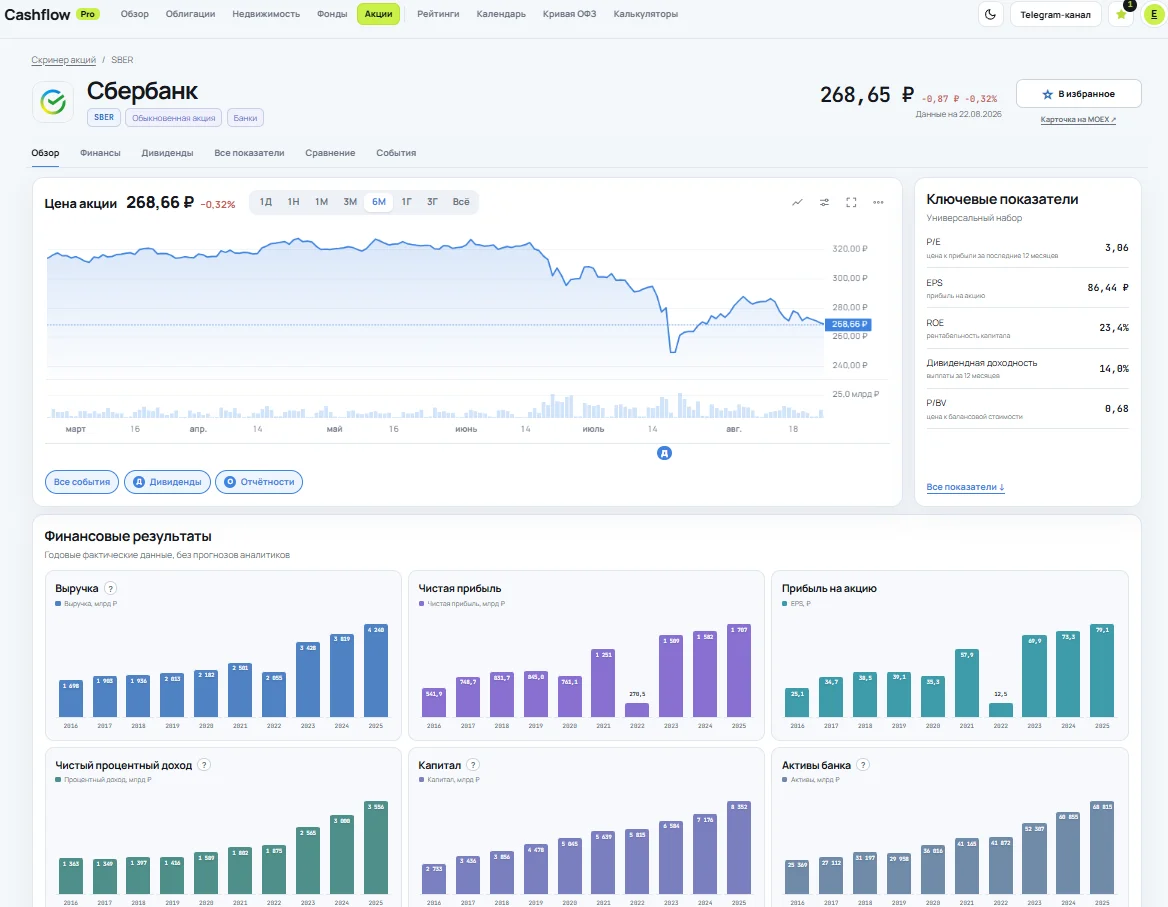The width and height of the screenshot is (1168, 907).
Task: Open help icon next to Чистый процентный доход
Action: (x=204, y=765)
